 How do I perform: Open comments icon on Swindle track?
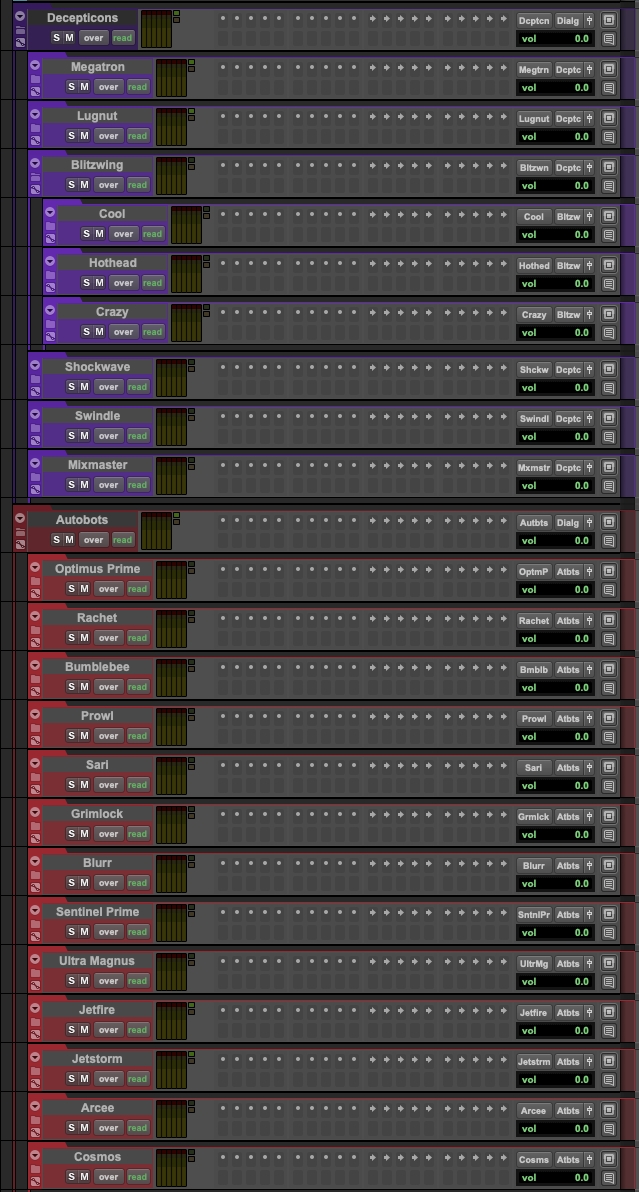tap(609, 437)
